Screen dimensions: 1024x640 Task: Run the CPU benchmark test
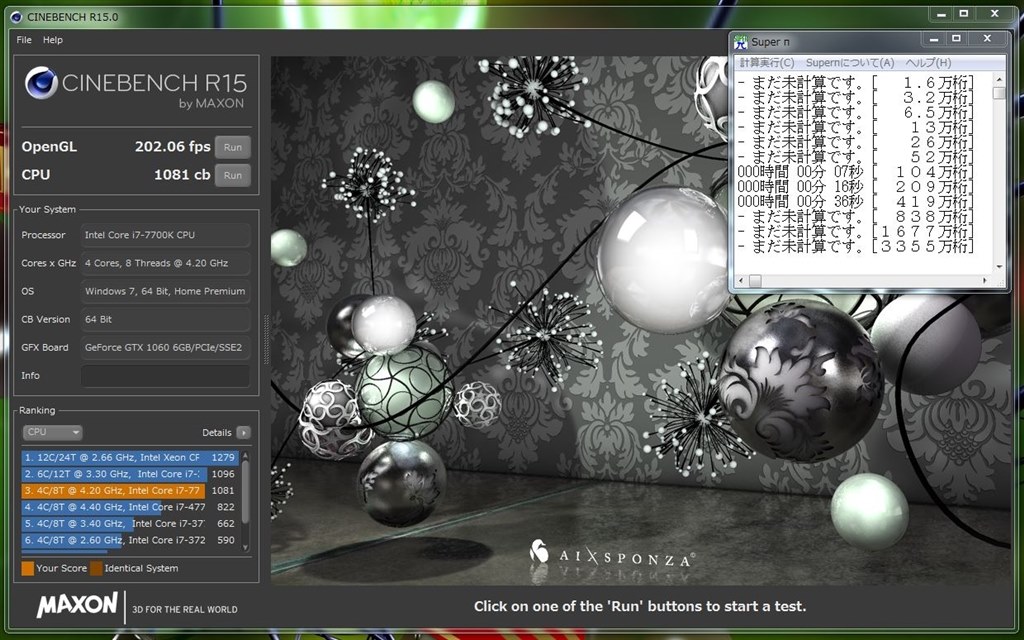click(232, 175)
